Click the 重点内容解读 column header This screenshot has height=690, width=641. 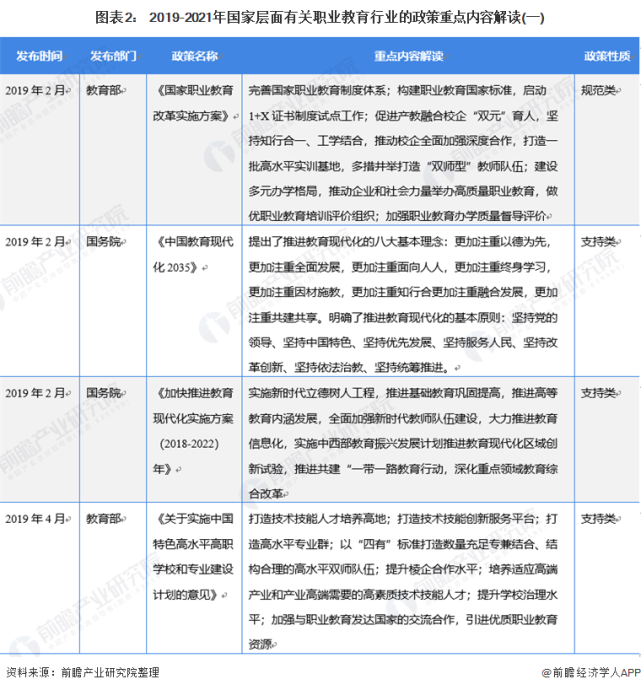click(x=408, y=56)
